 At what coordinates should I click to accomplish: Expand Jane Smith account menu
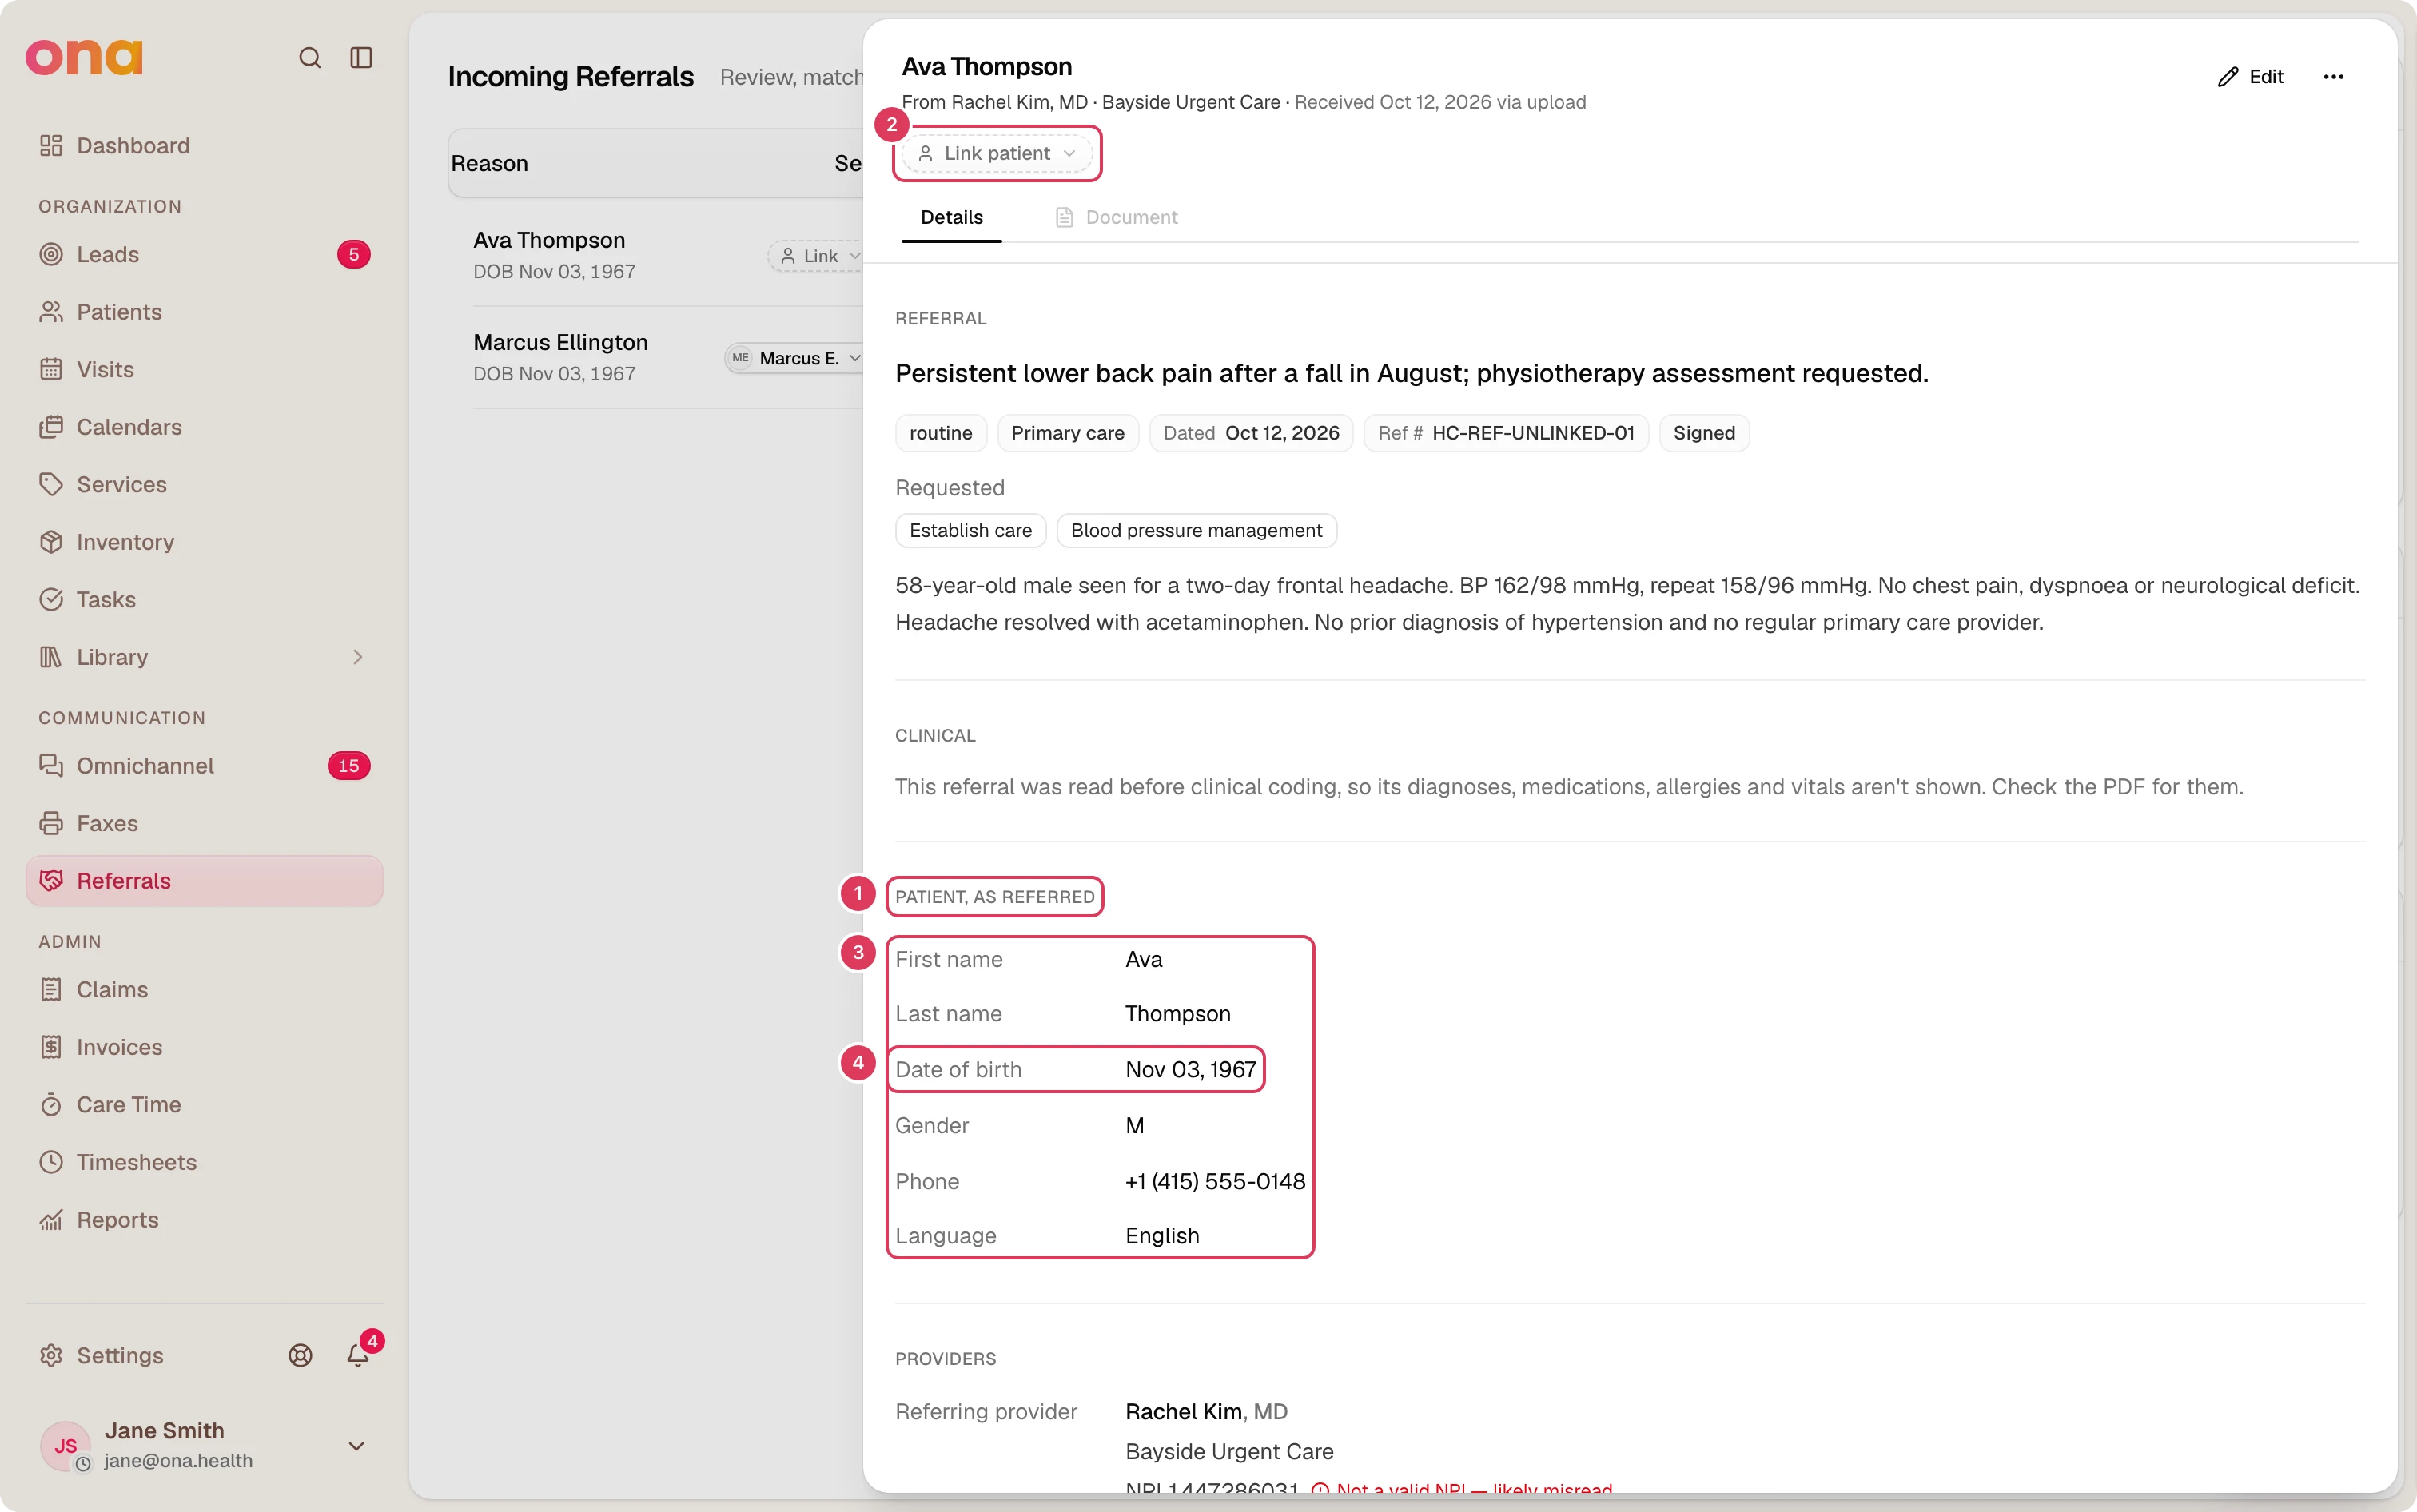point(356,1447)
